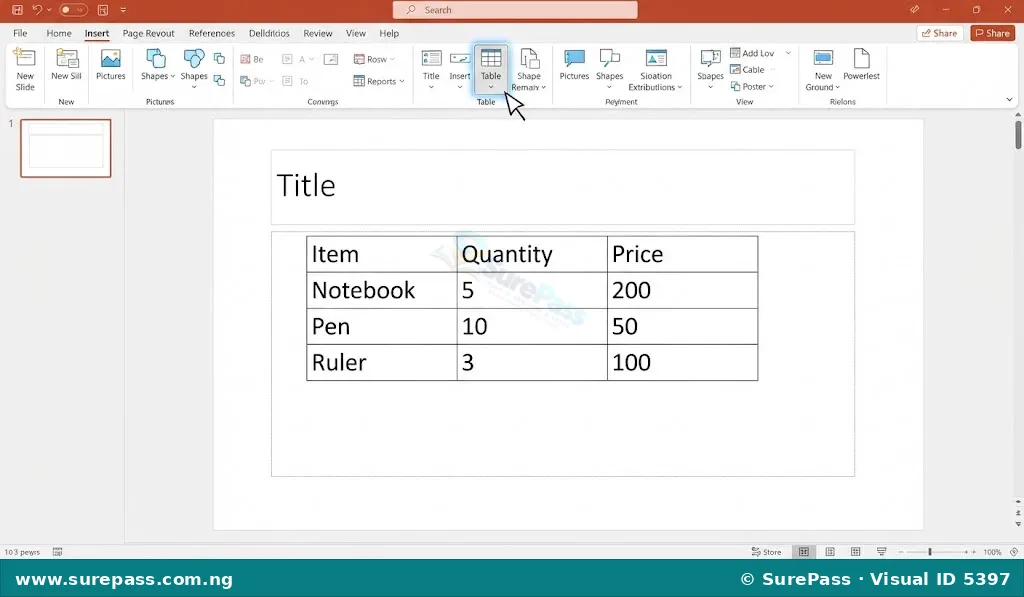Click the Item header cell
The height and width of the screenshot is (597, 1024).
pyautogui.click(x=381, y=254)
